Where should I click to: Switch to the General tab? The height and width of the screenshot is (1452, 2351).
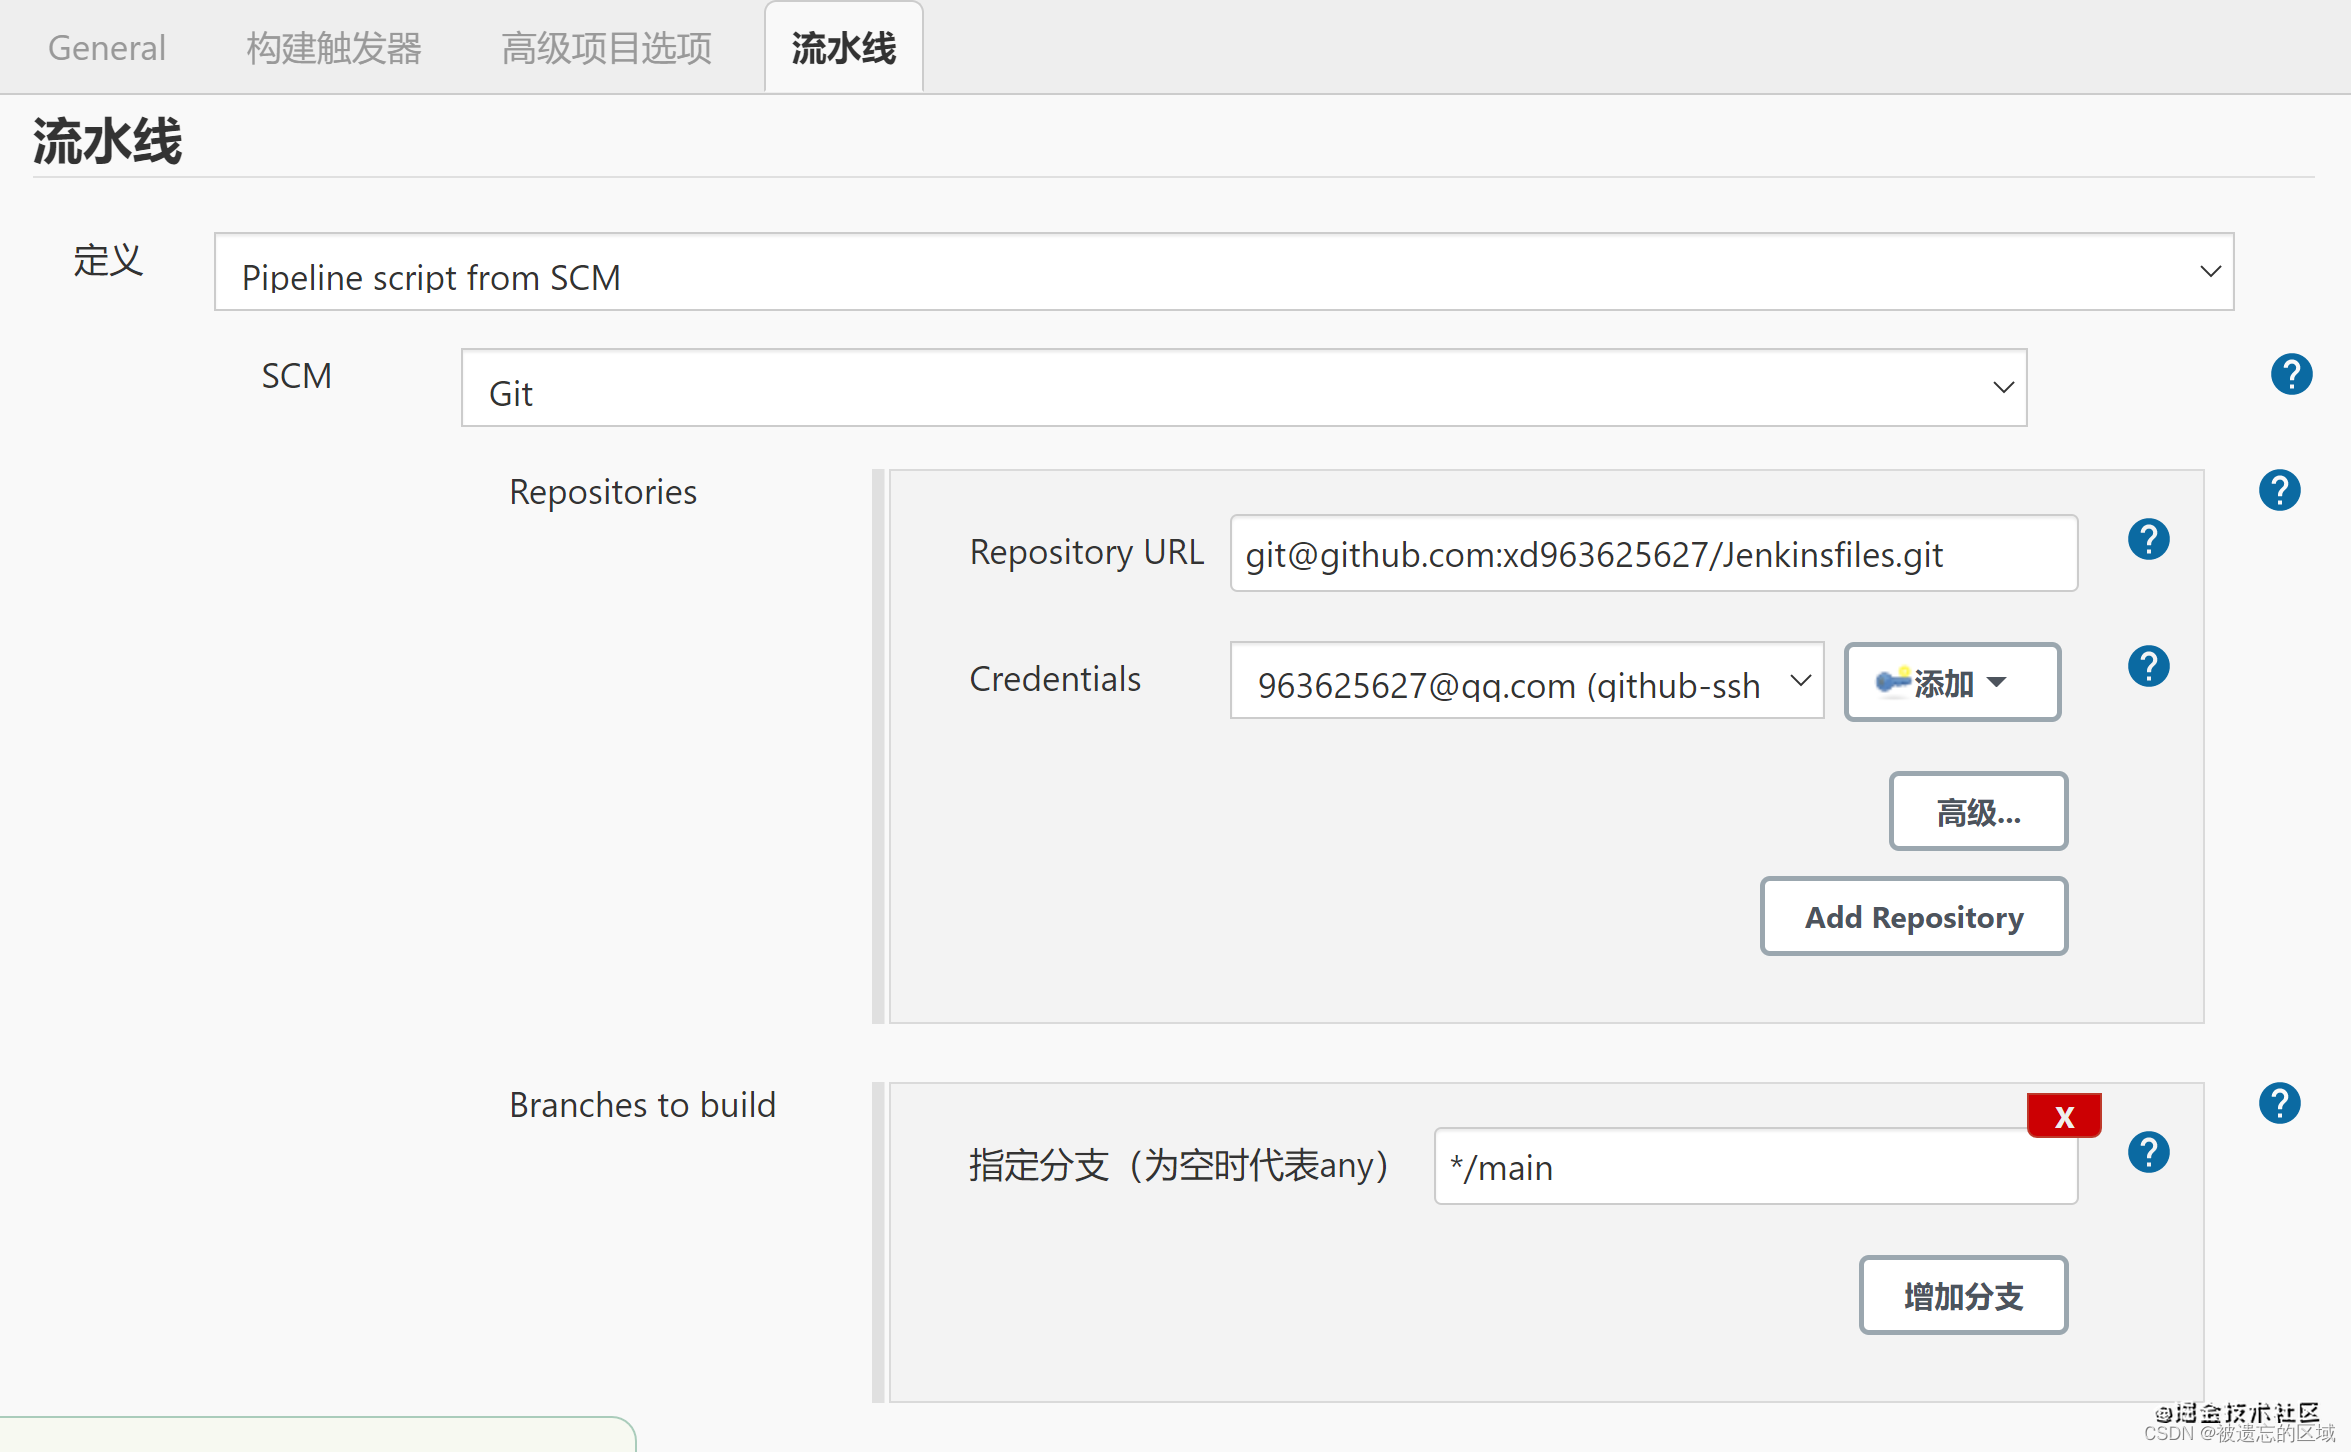tap(107, 48)
